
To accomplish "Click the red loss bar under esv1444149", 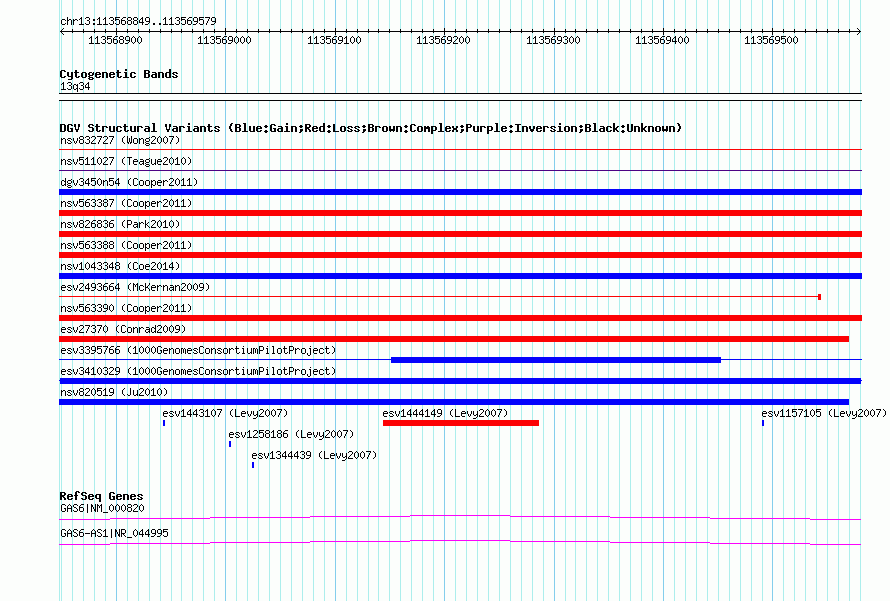I will (x=461, y=423).
